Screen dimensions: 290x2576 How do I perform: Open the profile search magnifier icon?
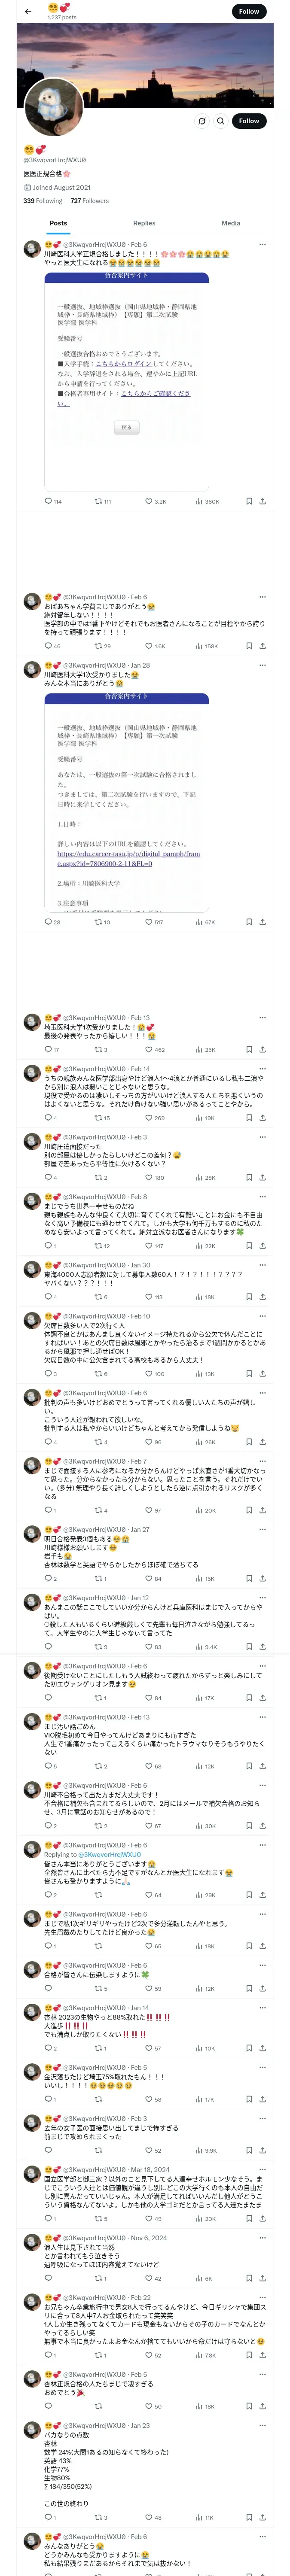point(221,121)
